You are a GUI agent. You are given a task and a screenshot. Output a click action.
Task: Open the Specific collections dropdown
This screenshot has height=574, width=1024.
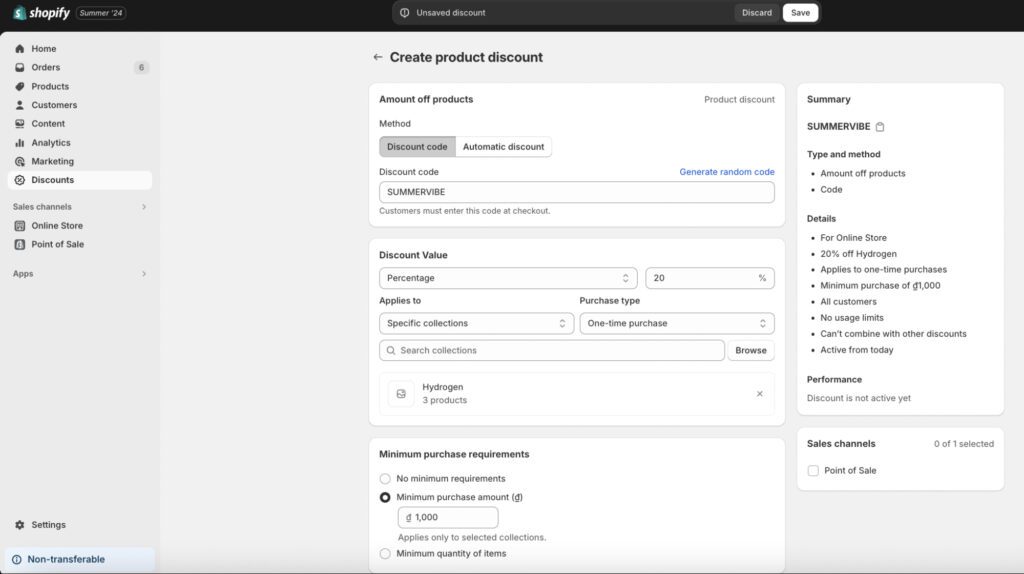(476, 324)
